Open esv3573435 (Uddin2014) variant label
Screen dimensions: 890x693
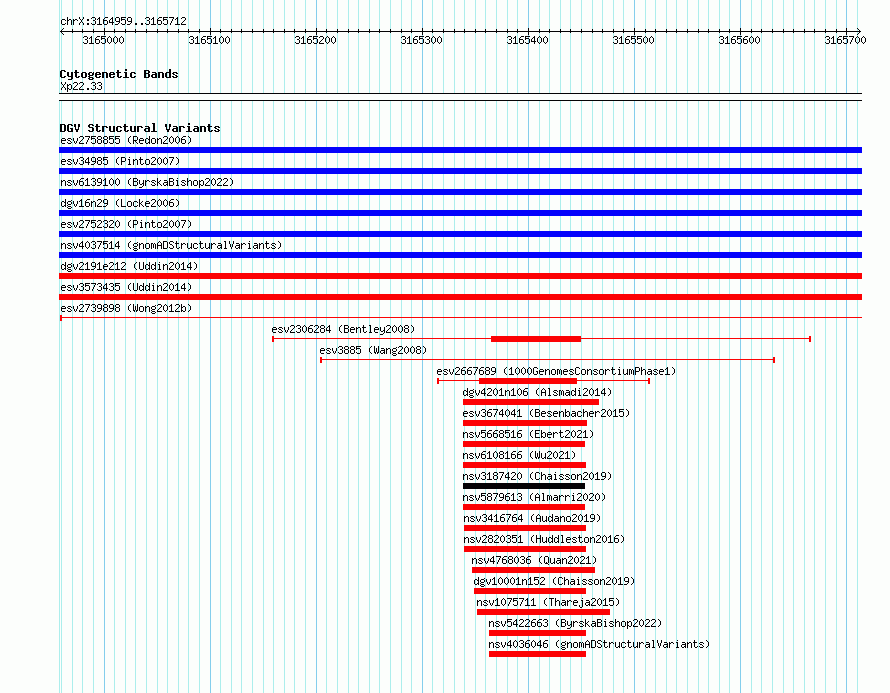[126, 287]
